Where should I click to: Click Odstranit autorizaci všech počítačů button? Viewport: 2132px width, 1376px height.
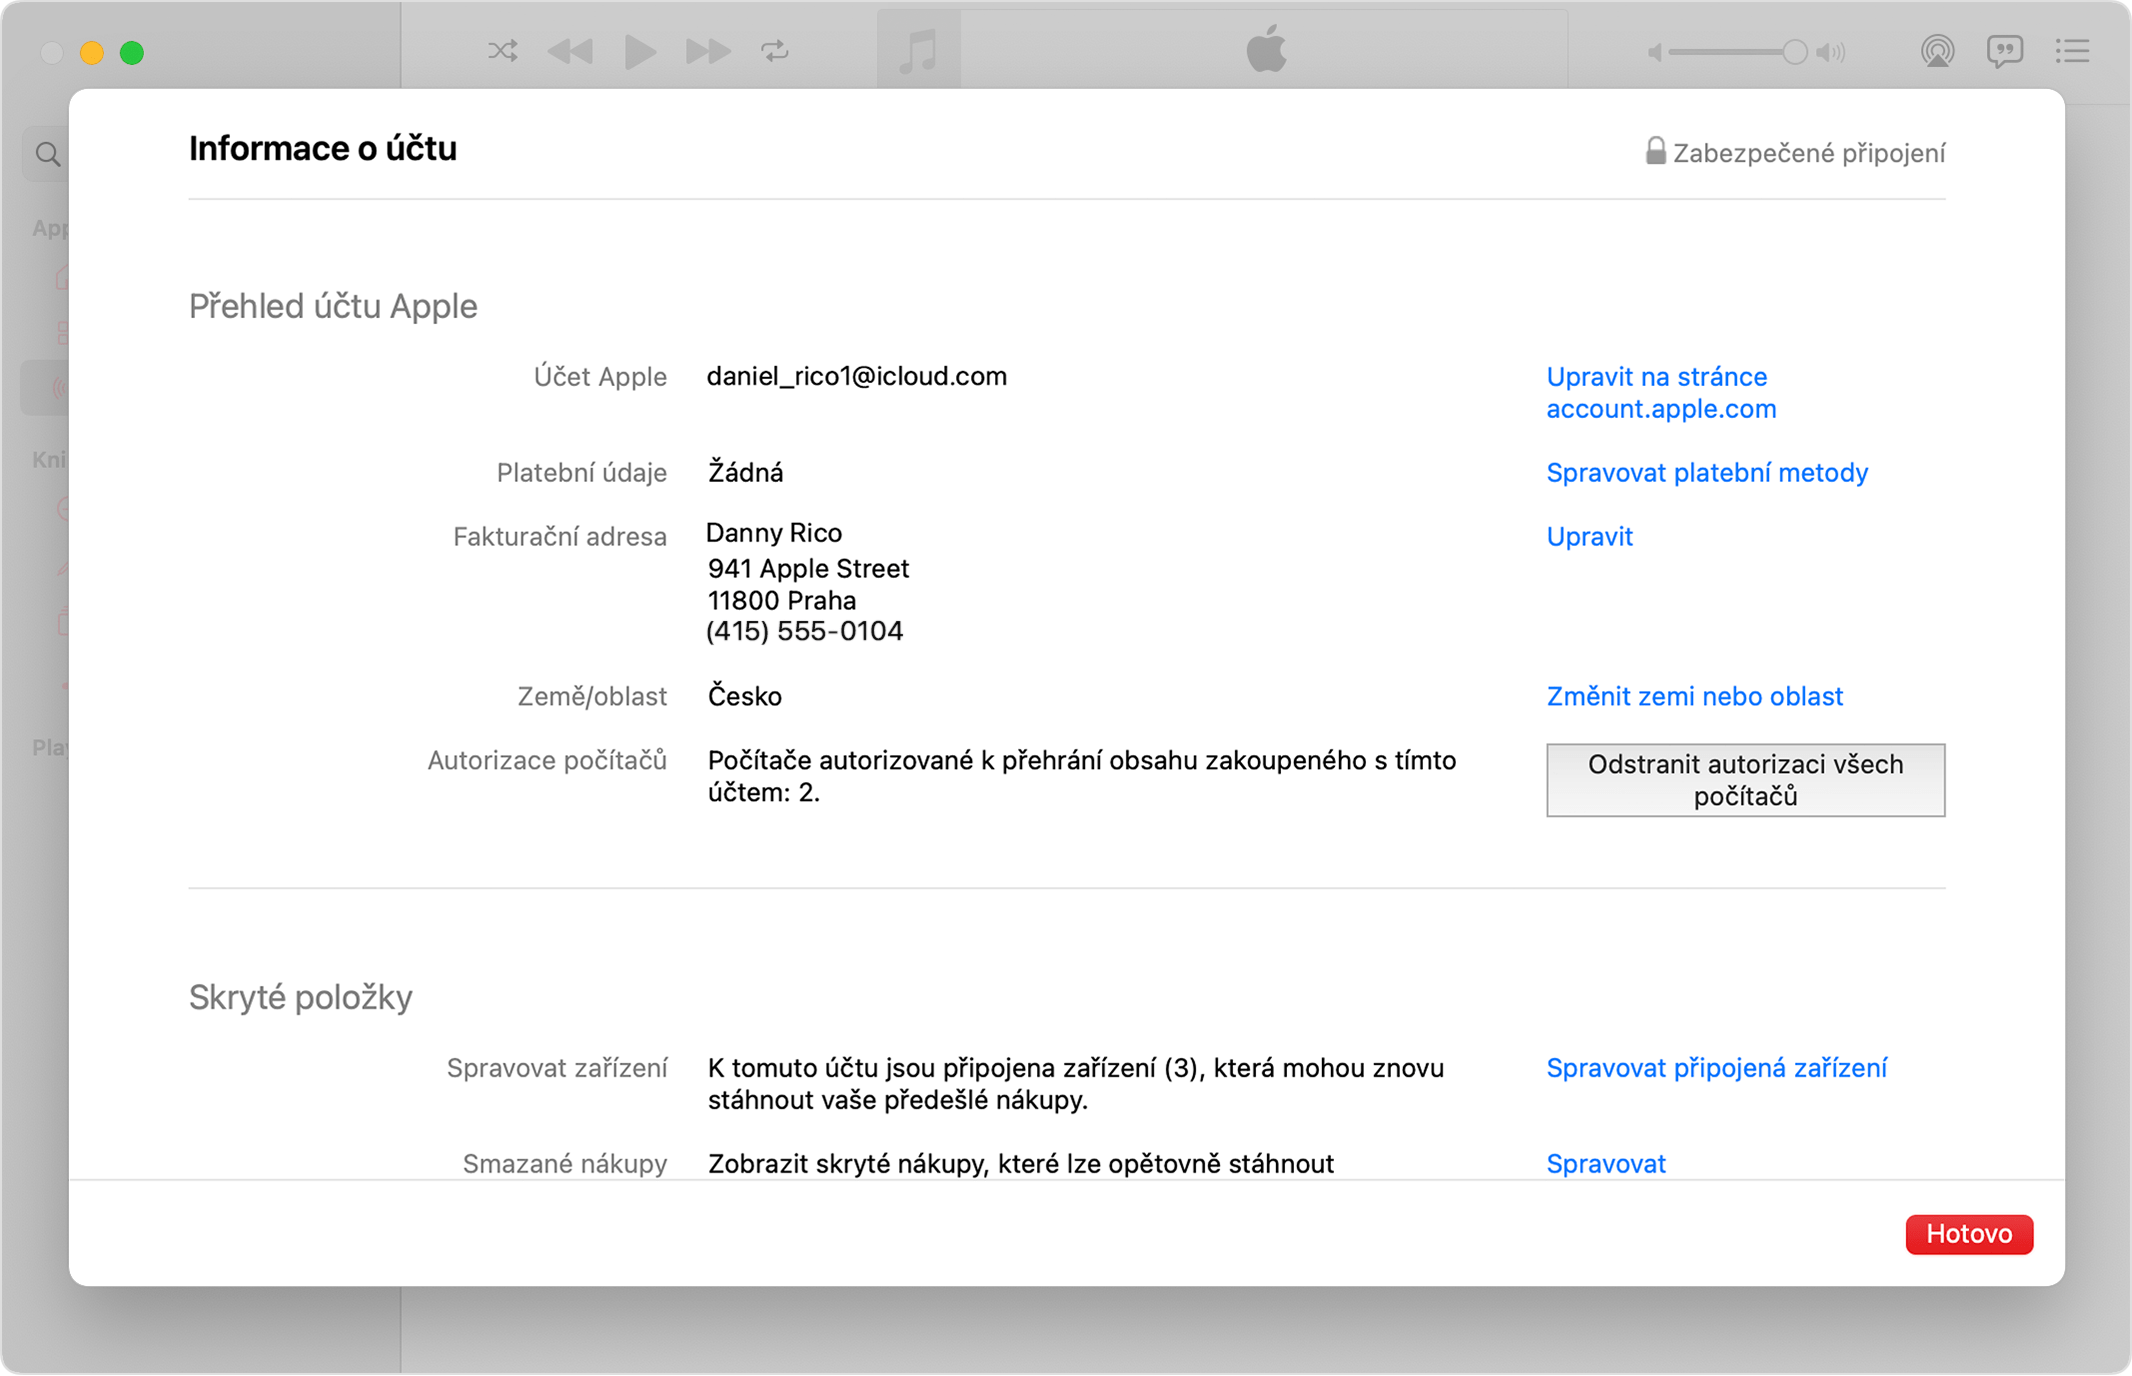[1745, 780]
